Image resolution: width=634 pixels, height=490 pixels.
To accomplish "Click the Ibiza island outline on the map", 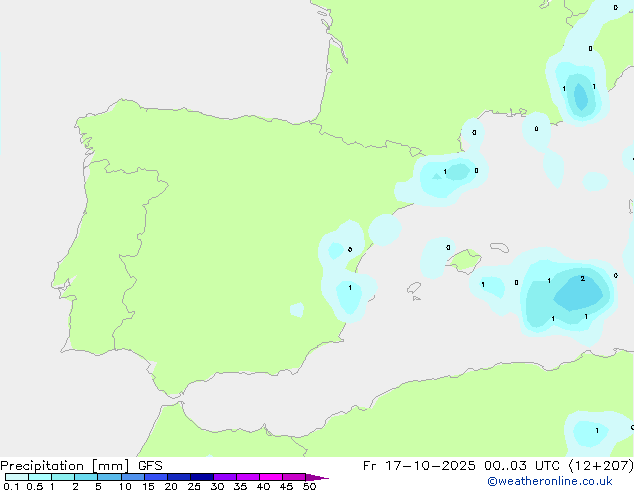I will pos(414,289).
